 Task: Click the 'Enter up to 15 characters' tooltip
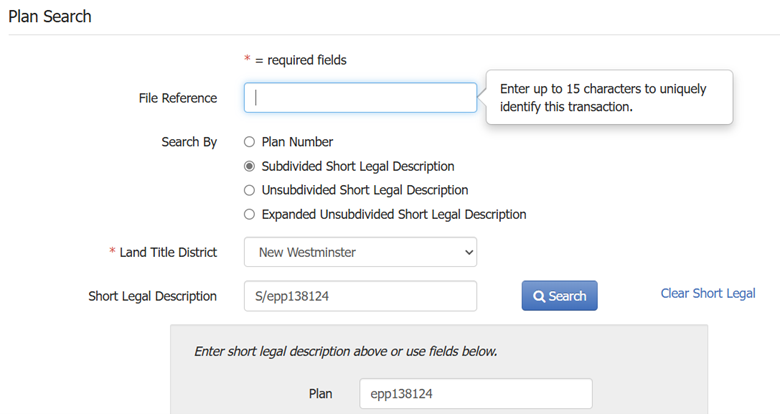(609, 97)
